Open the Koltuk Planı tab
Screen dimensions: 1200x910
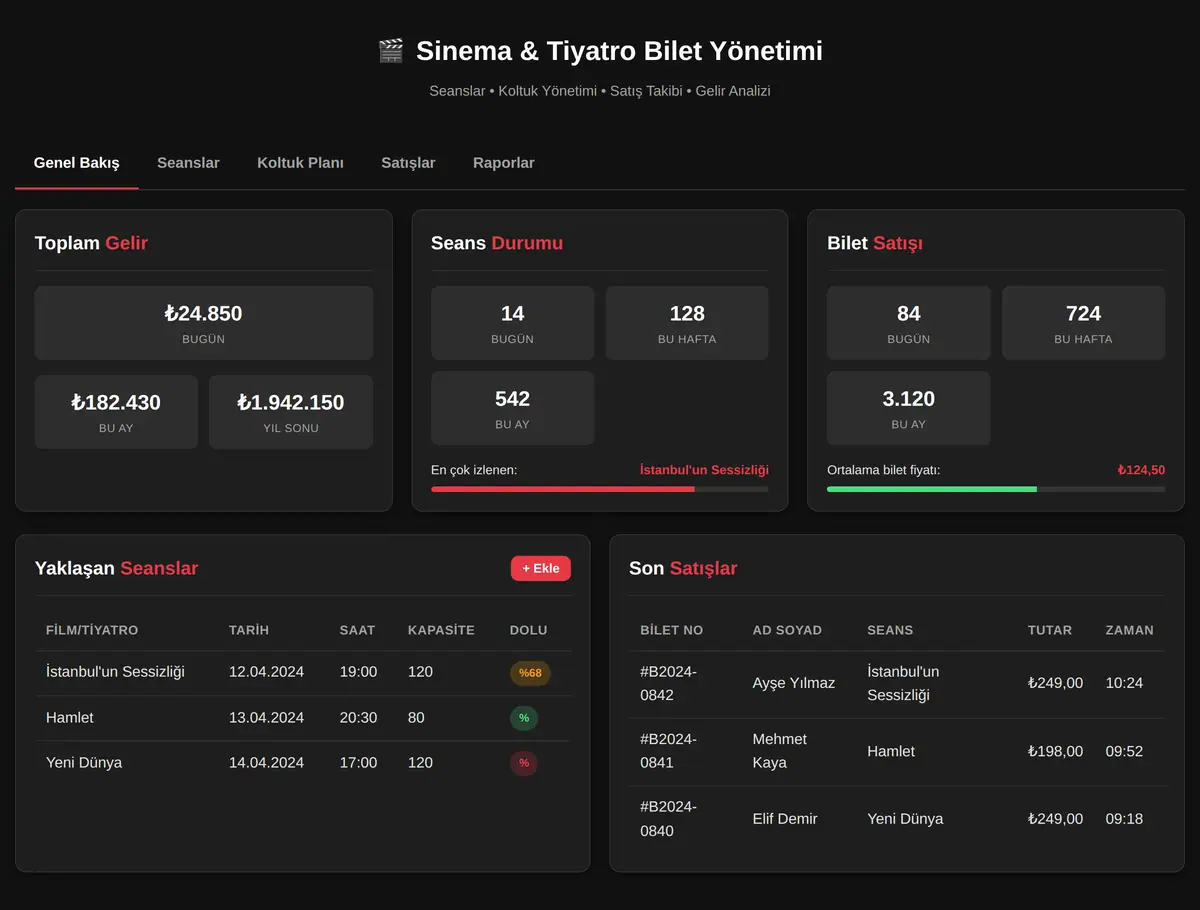pyautogui.click(x=300, y=163)
